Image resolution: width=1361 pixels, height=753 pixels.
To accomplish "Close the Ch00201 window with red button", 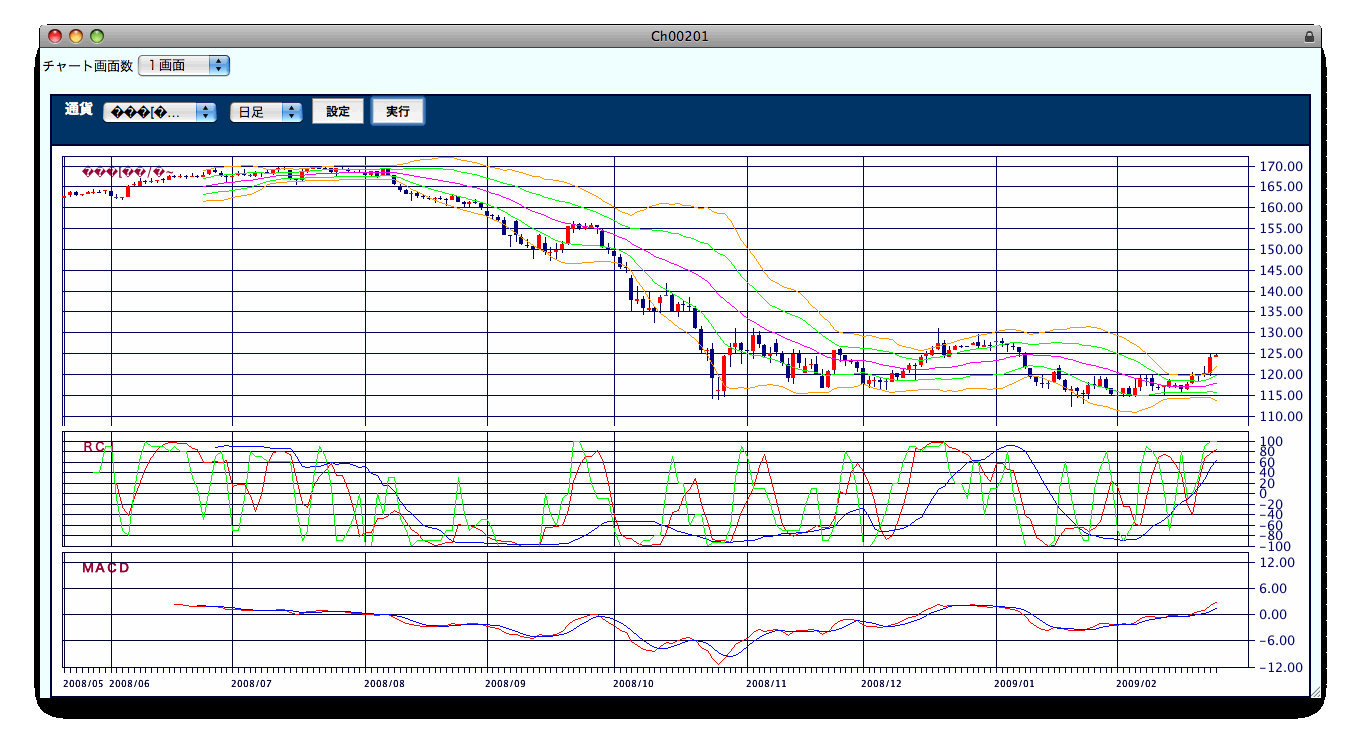I will (x=54, y=36).
